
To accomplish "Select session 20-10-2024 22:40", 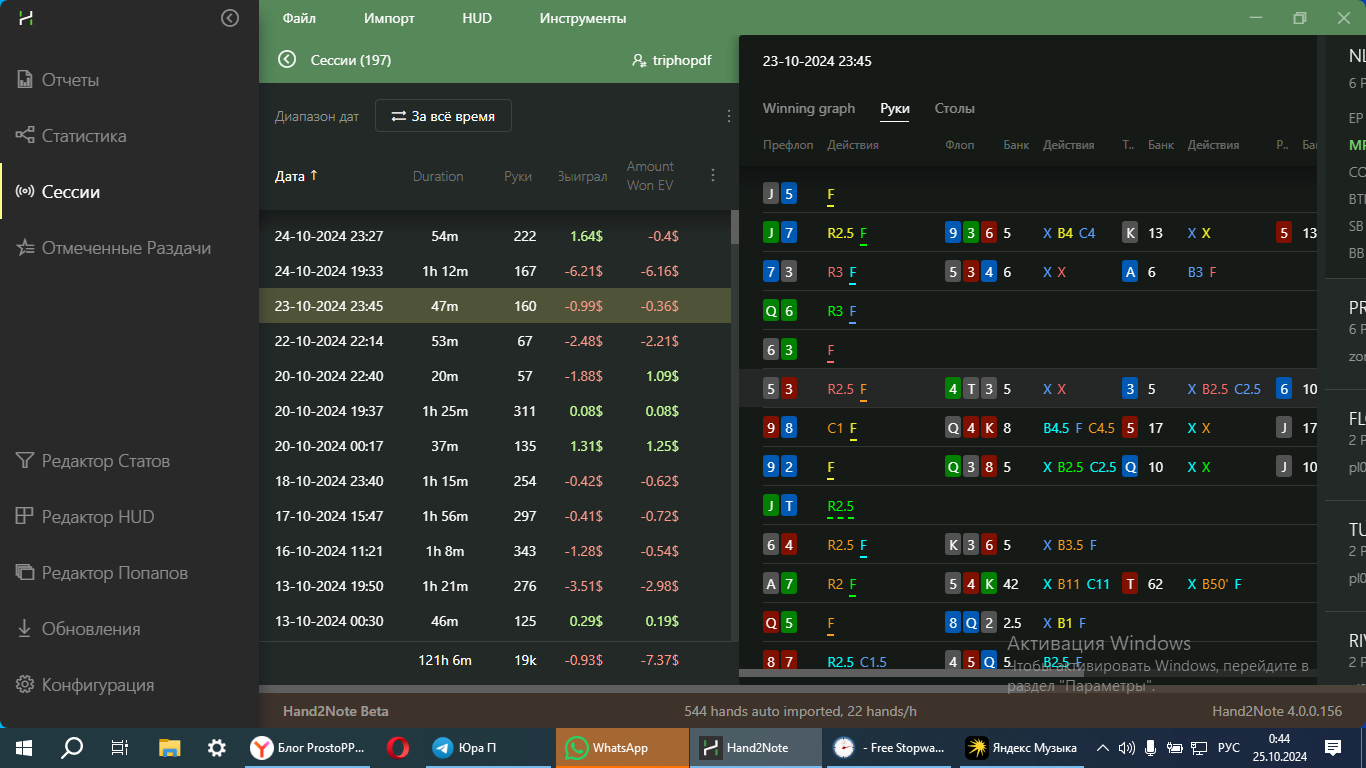I will tap(495, 376).
